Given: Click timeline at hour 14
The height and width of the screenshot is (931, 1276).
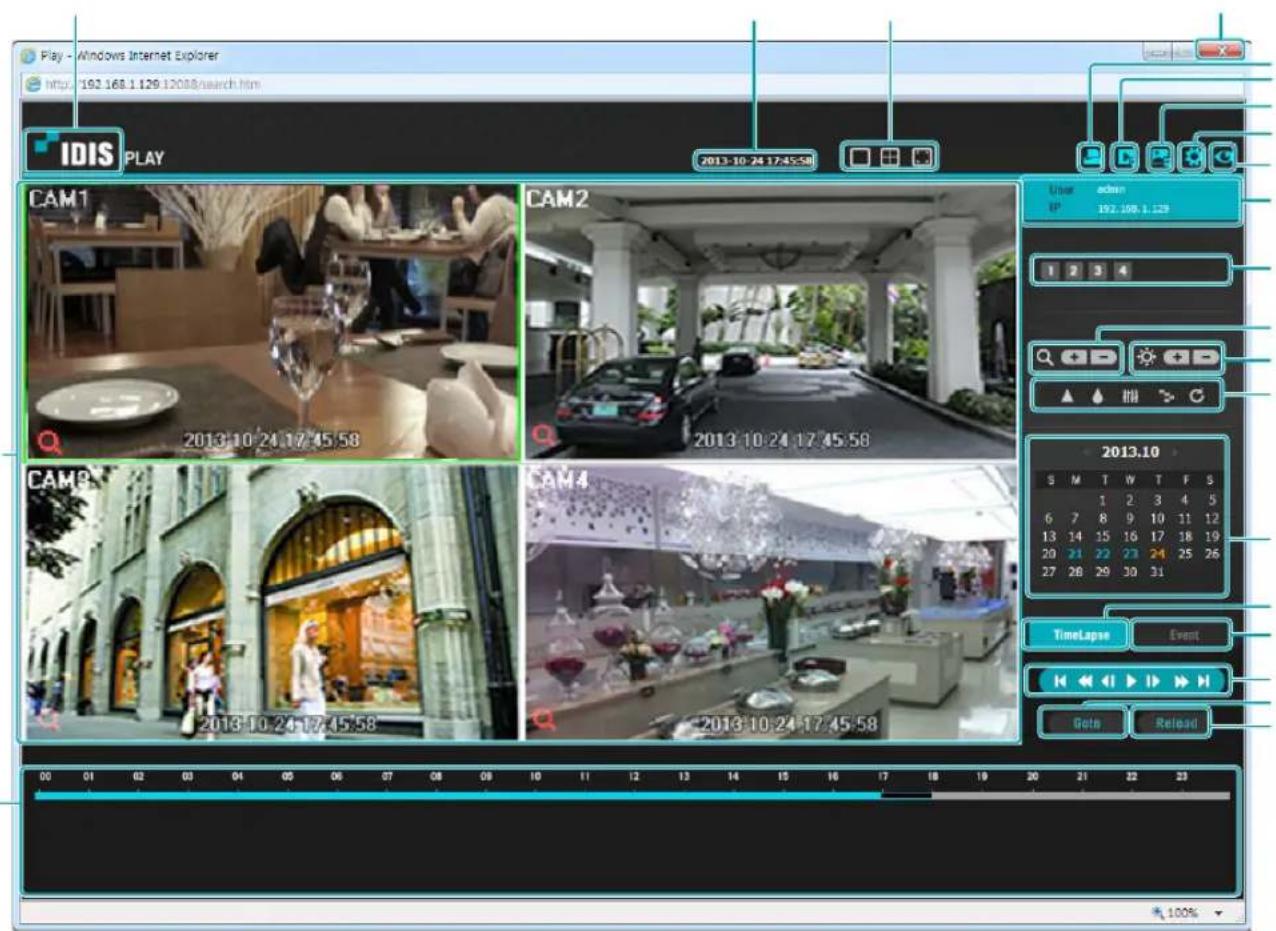Looking at the screenshot, I should [x=734, y=795].
